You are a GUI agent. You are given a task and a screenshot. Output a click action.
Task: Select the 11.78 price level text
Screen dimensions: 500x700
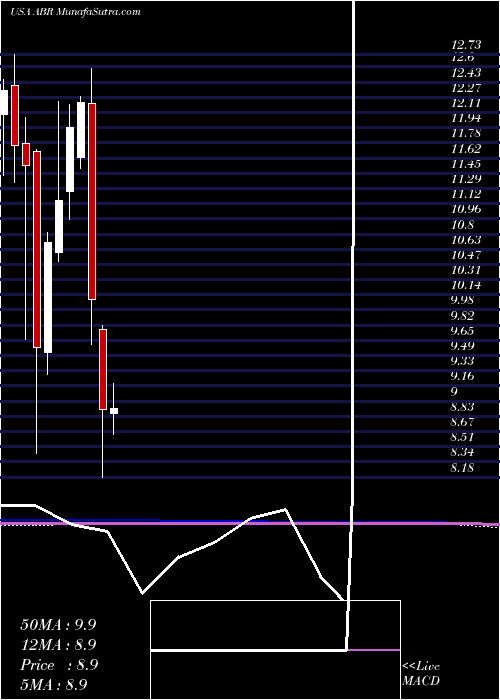[x=466, y=133]
